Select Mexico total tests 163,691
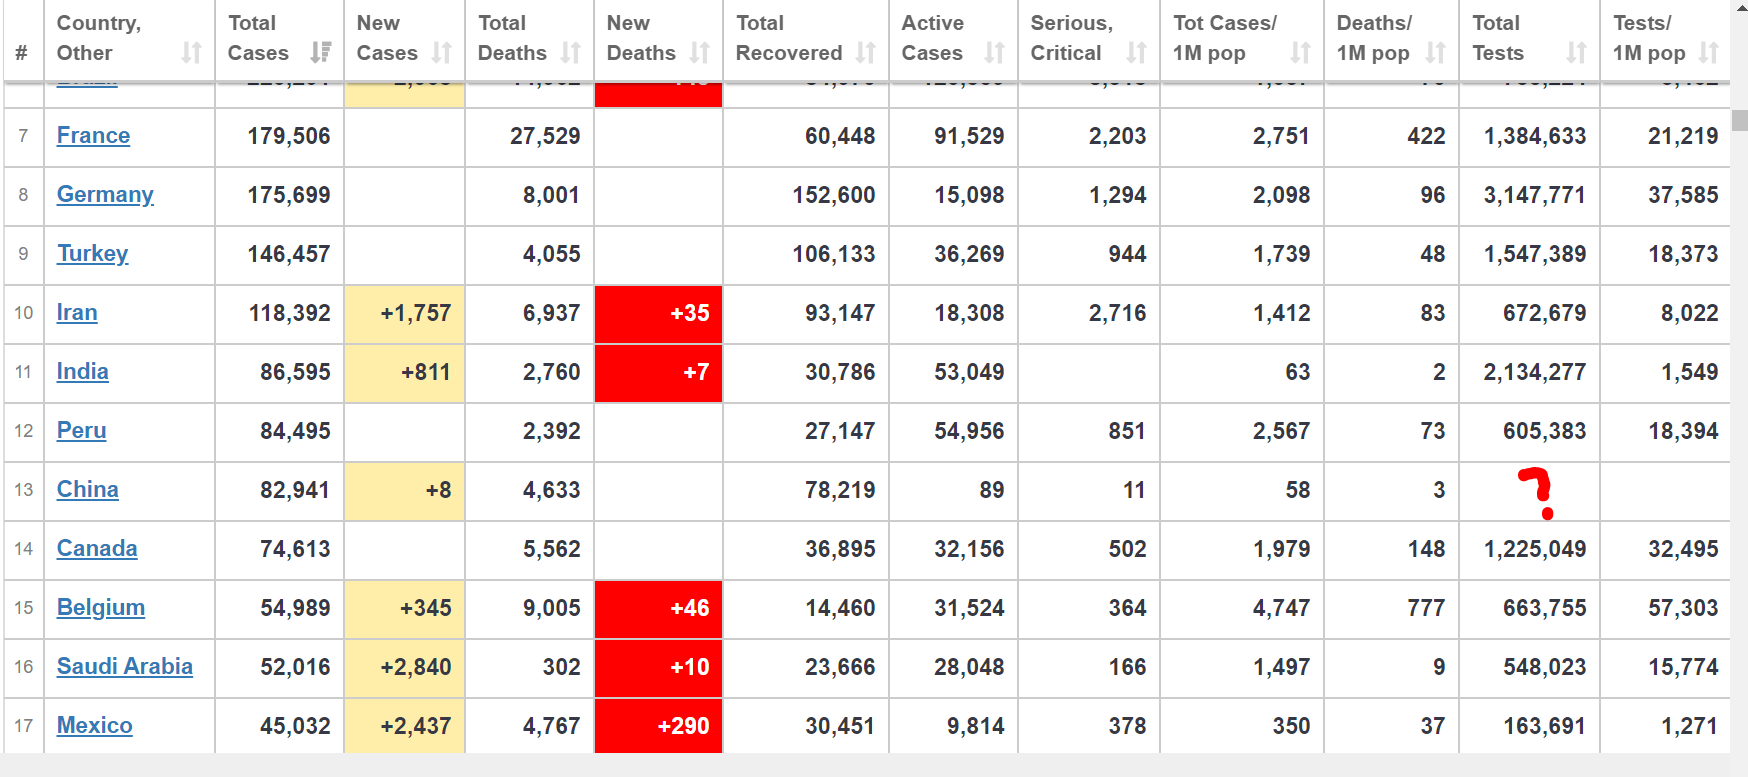The image size is (1748, 777). [1545, 726]
